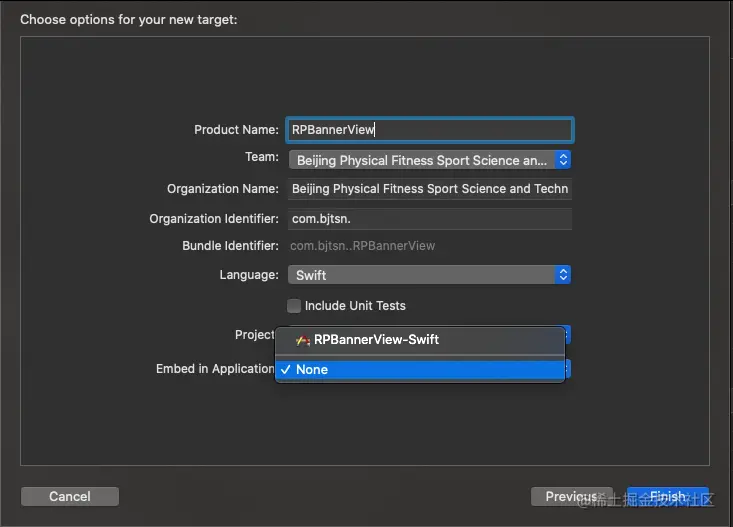733x527 pixels.
Task: Click the Team popup up-down arrows
Action: click(563, 160)
